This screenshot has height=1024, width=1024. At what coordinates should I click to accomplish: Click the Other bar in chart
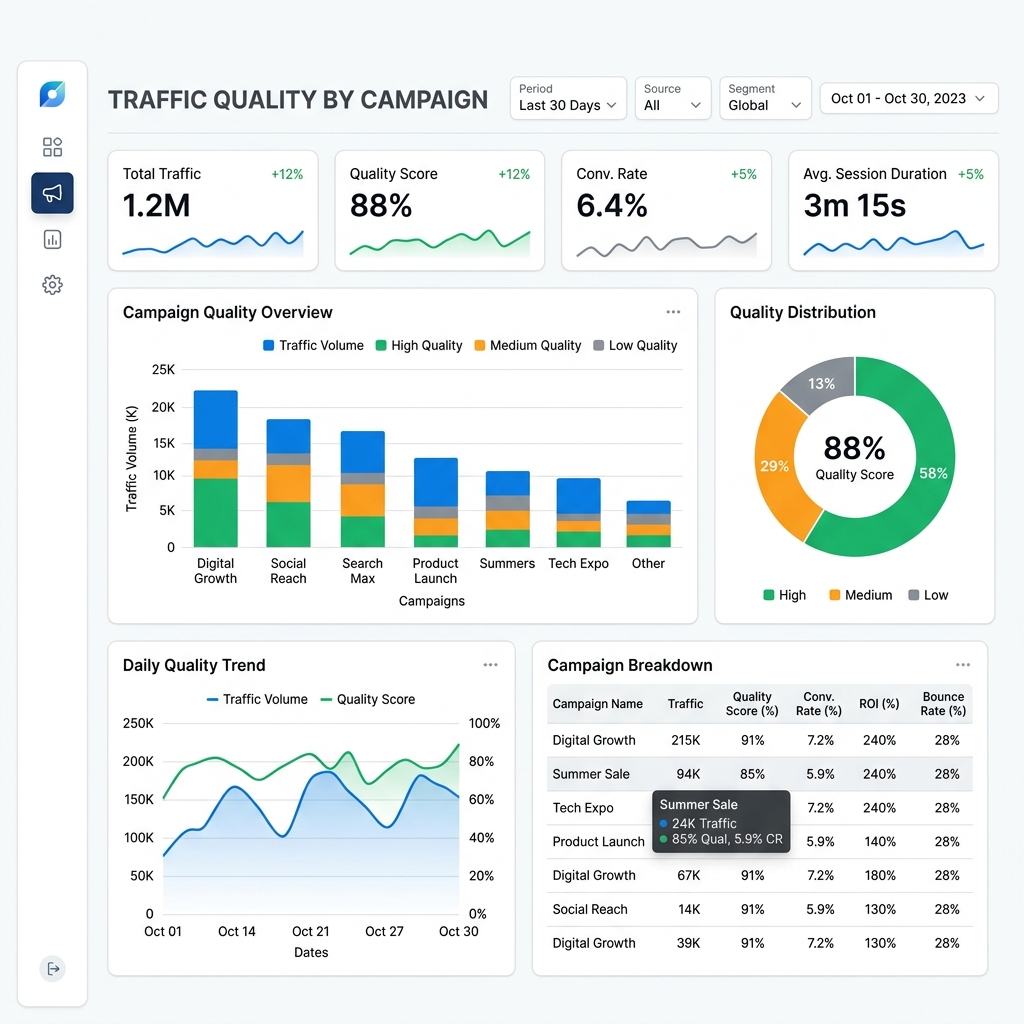648,524
